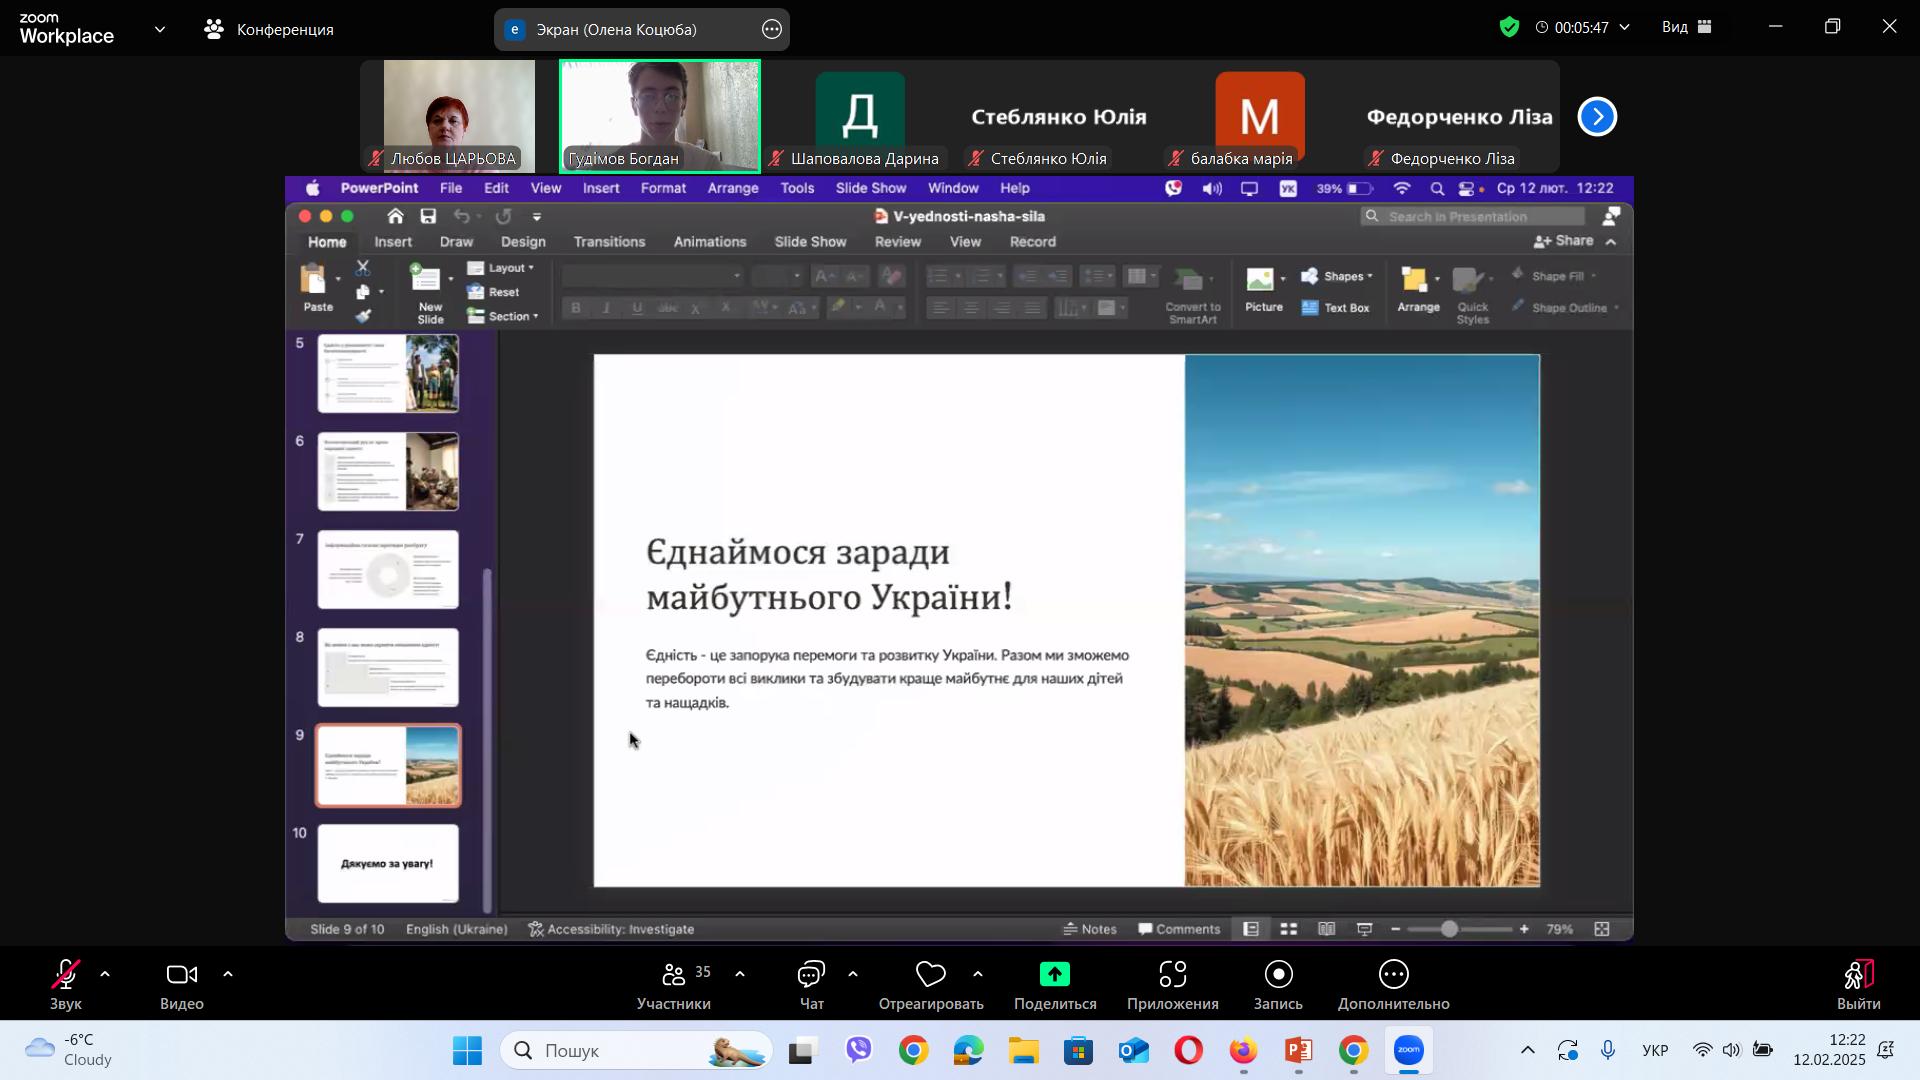
Task: Unmute microphone with the Звук button
Action: pos(66,976)
